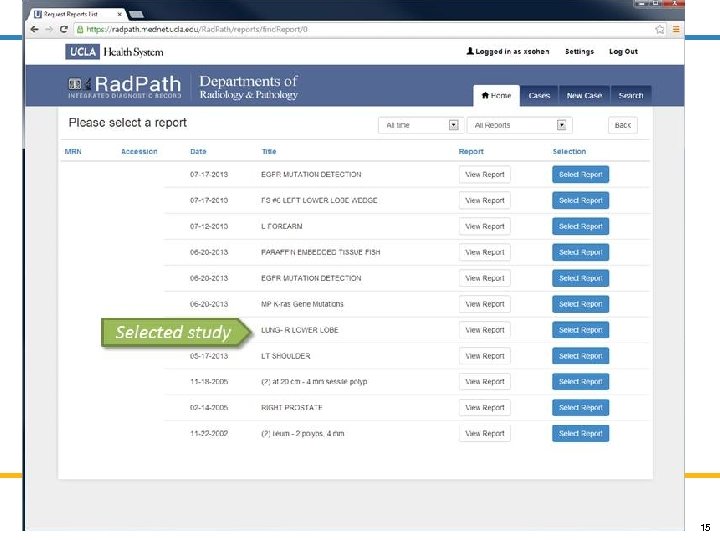View Report for ileum 2 polyps
Image resolution: width=720 pixels, height=540 pixels.
[x=484, y=433]
